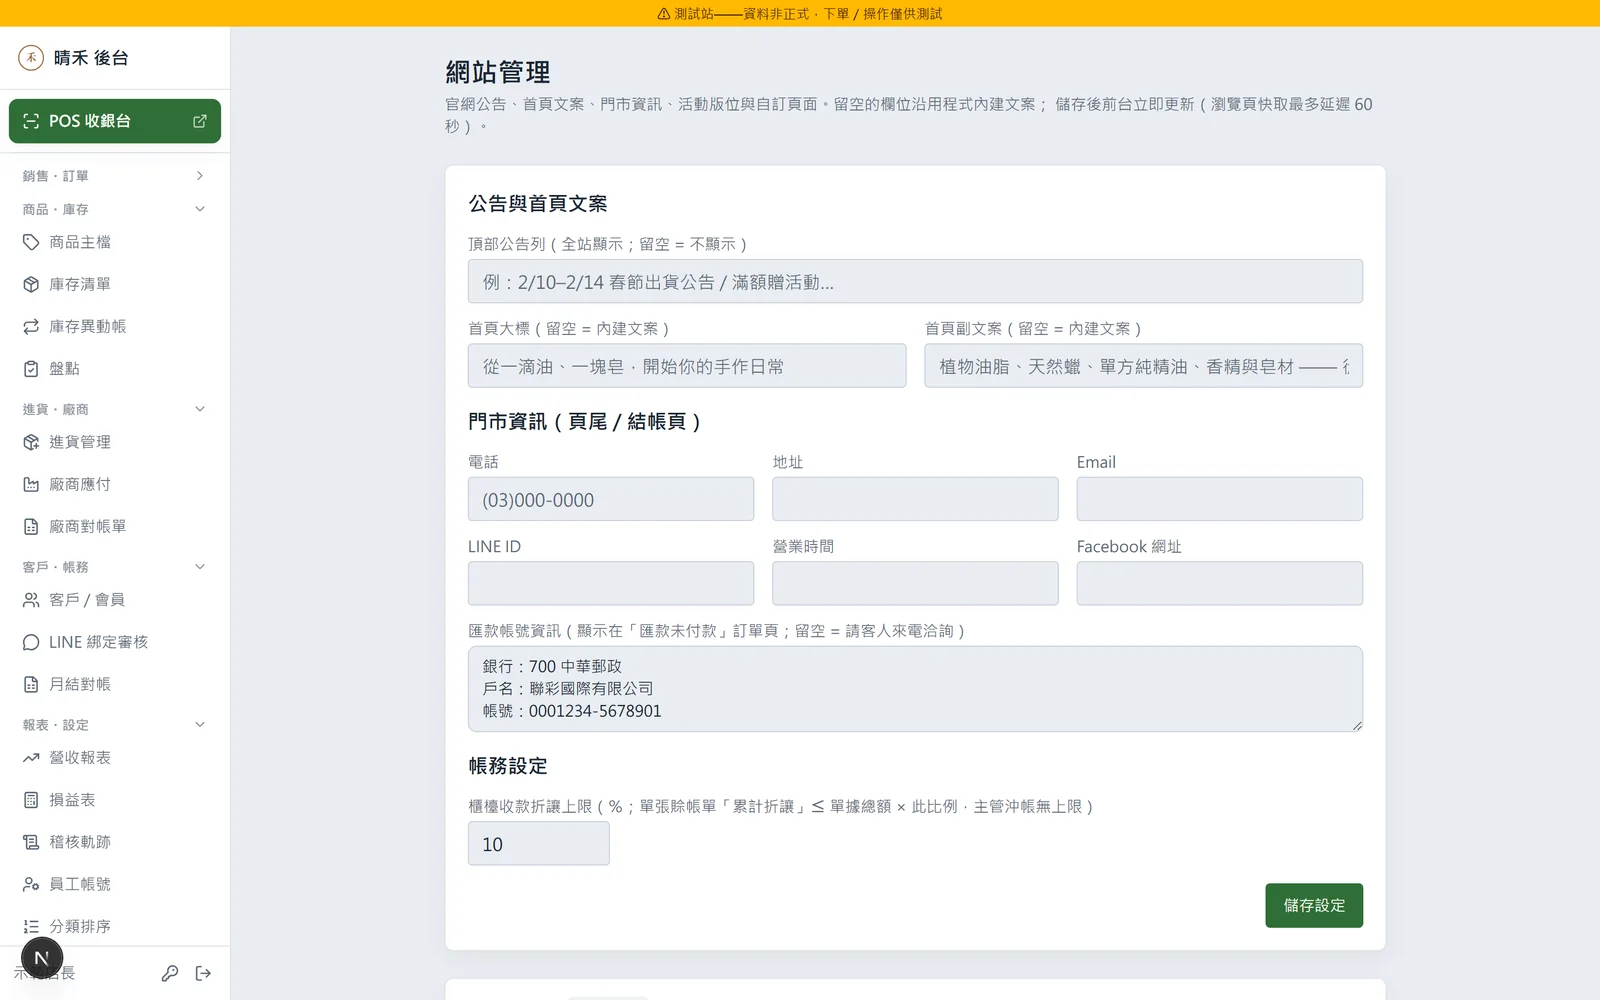Click the 儲存設定 button
Viewport: 1600px width, 1000px height.
(1314, 905)
